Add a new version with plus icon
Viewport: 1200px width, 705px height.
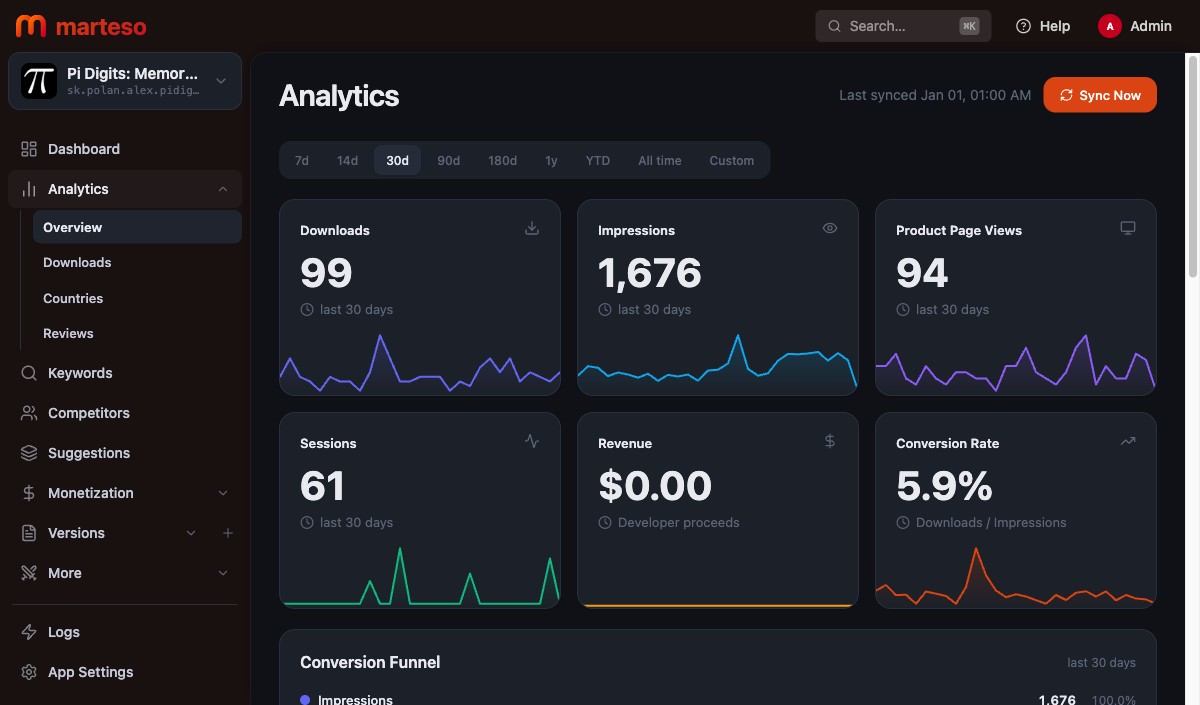point(228,533)
